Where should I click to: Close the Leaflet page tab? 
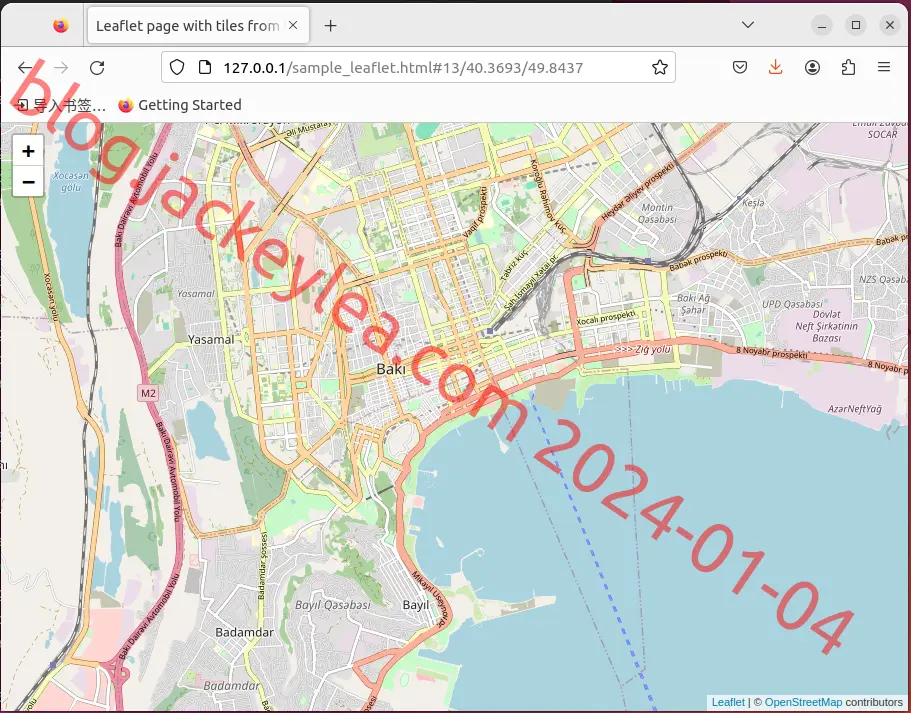point(293,25)
